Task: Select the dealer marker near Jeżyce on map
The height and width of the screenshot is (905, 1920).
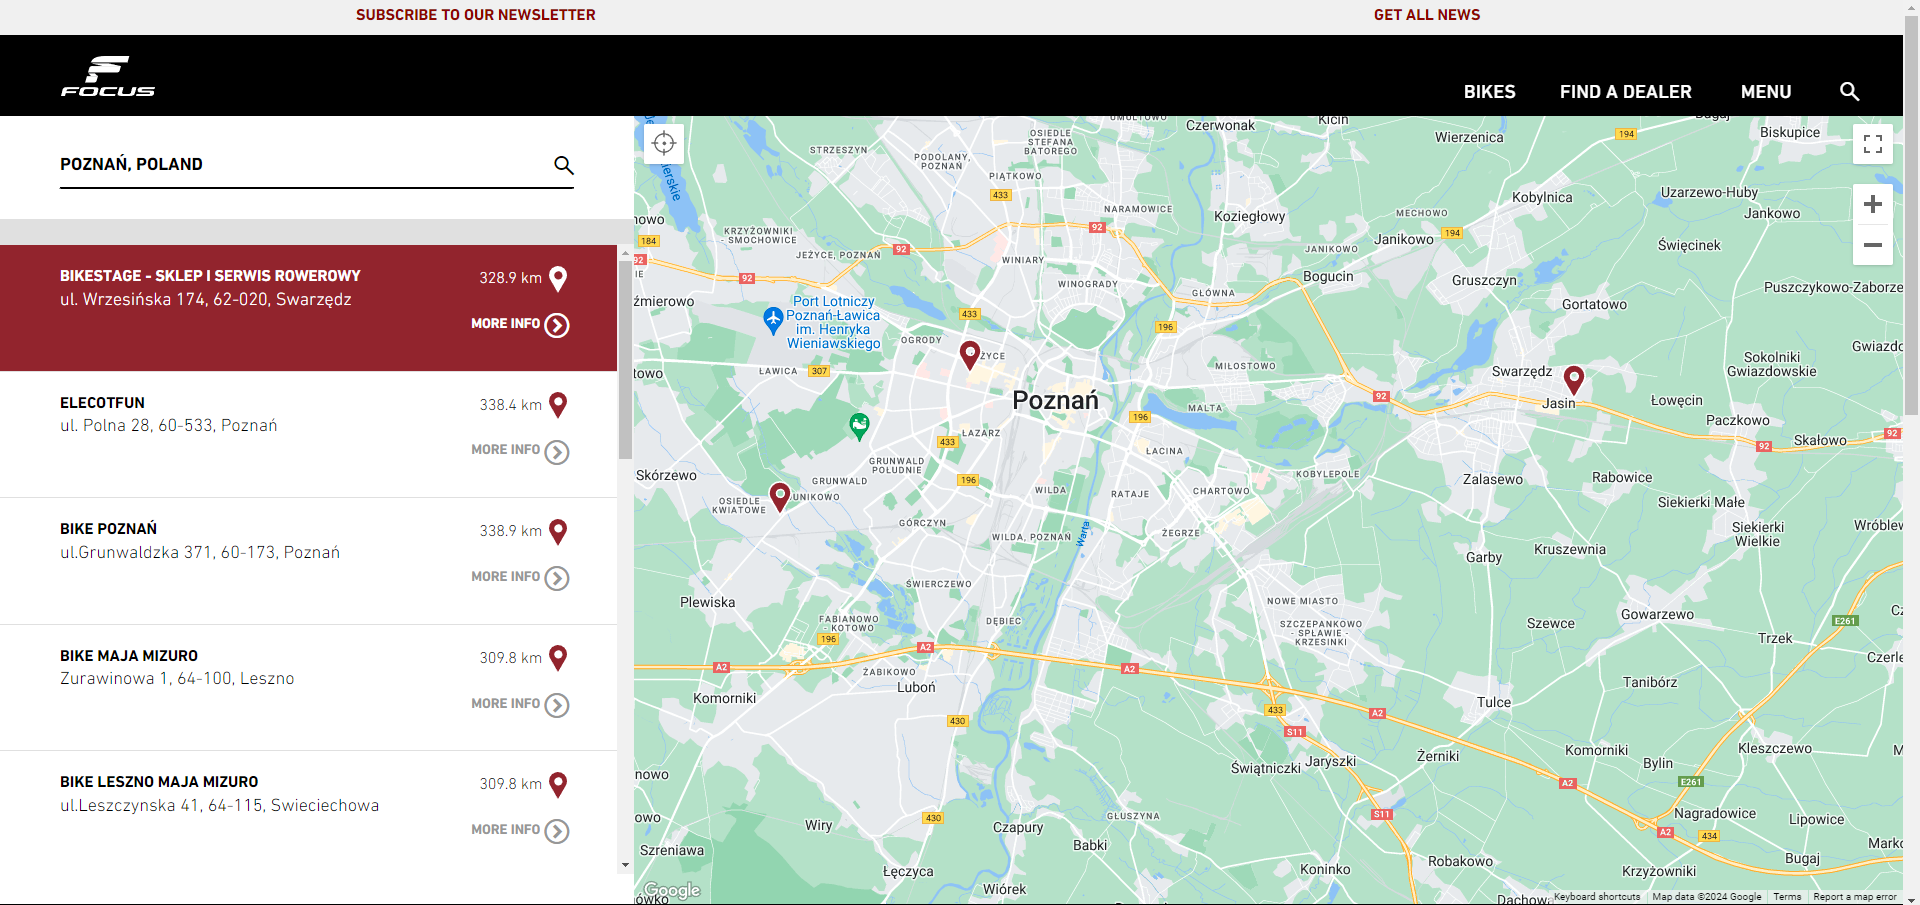Action: click(969, 355)
